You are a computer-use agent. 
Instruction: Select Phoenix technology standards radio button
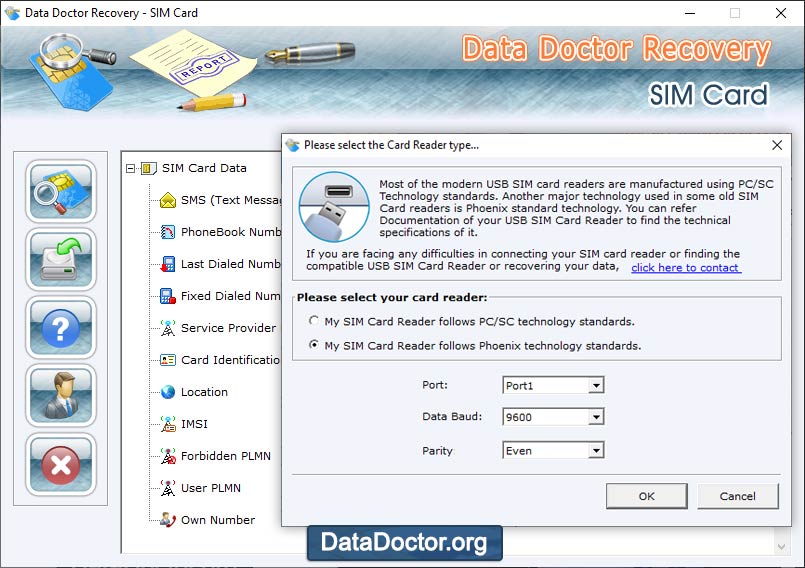(313, 345)
